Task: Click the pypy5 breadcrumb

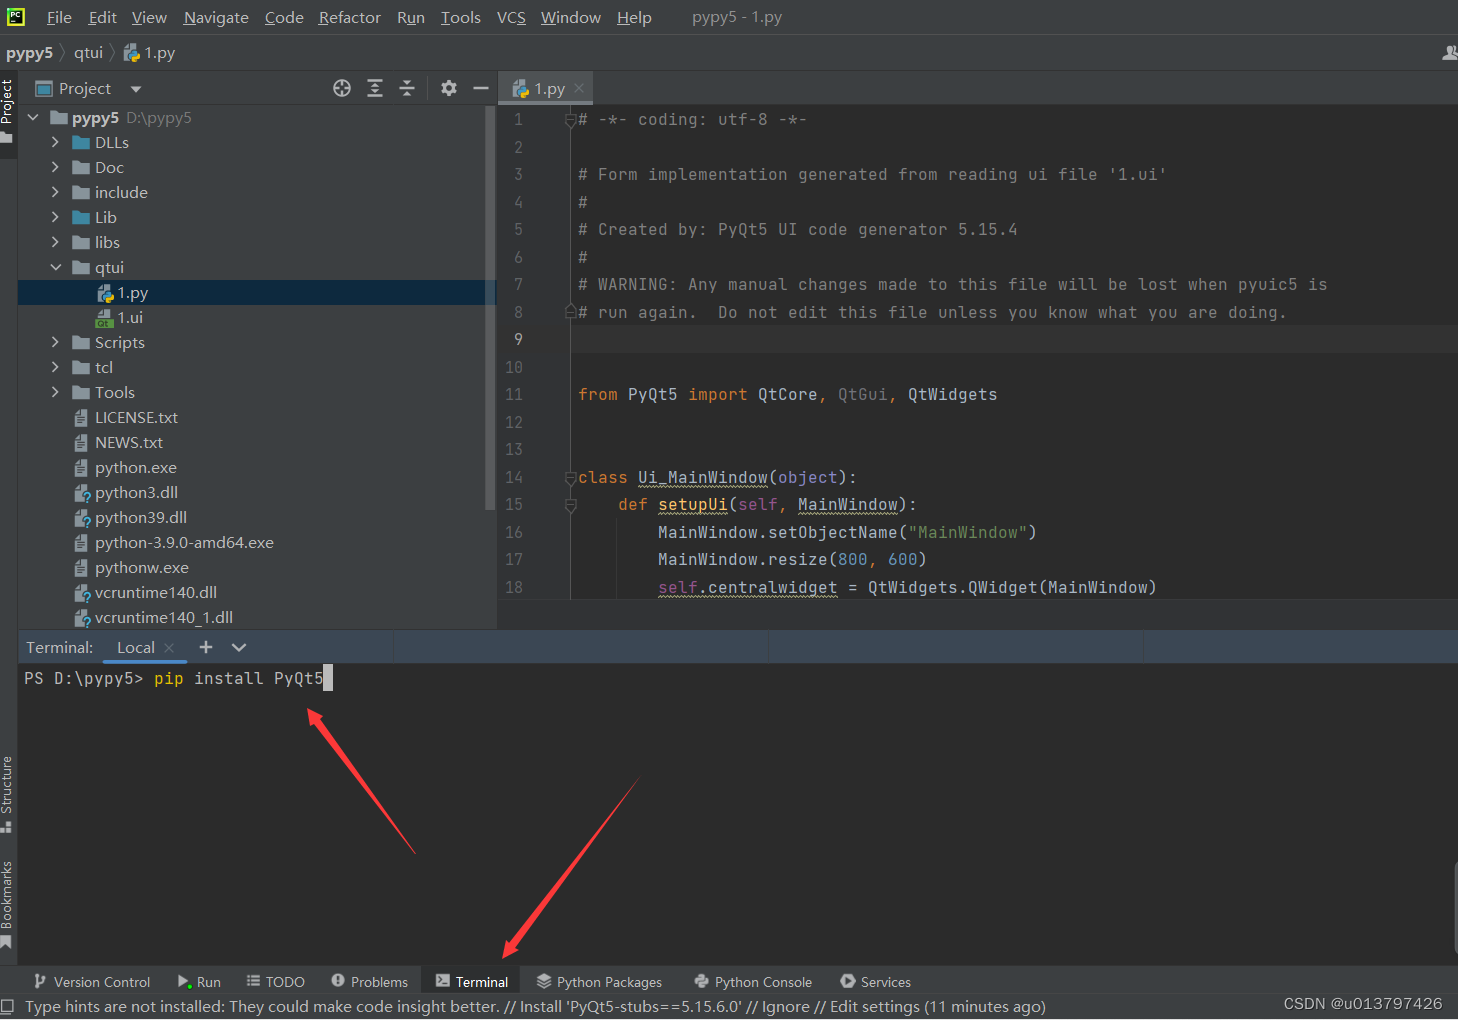Action: pos(29,52)
